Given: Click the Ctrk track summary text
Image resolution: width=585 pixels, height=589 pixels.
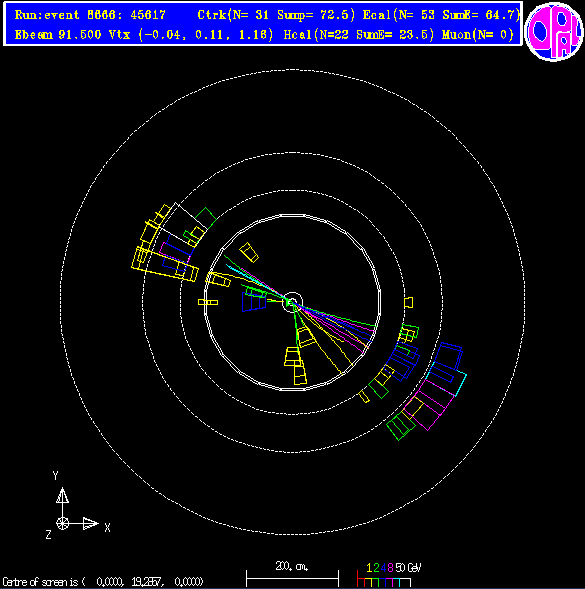Looking at the screenshot, I should point(276,15).
